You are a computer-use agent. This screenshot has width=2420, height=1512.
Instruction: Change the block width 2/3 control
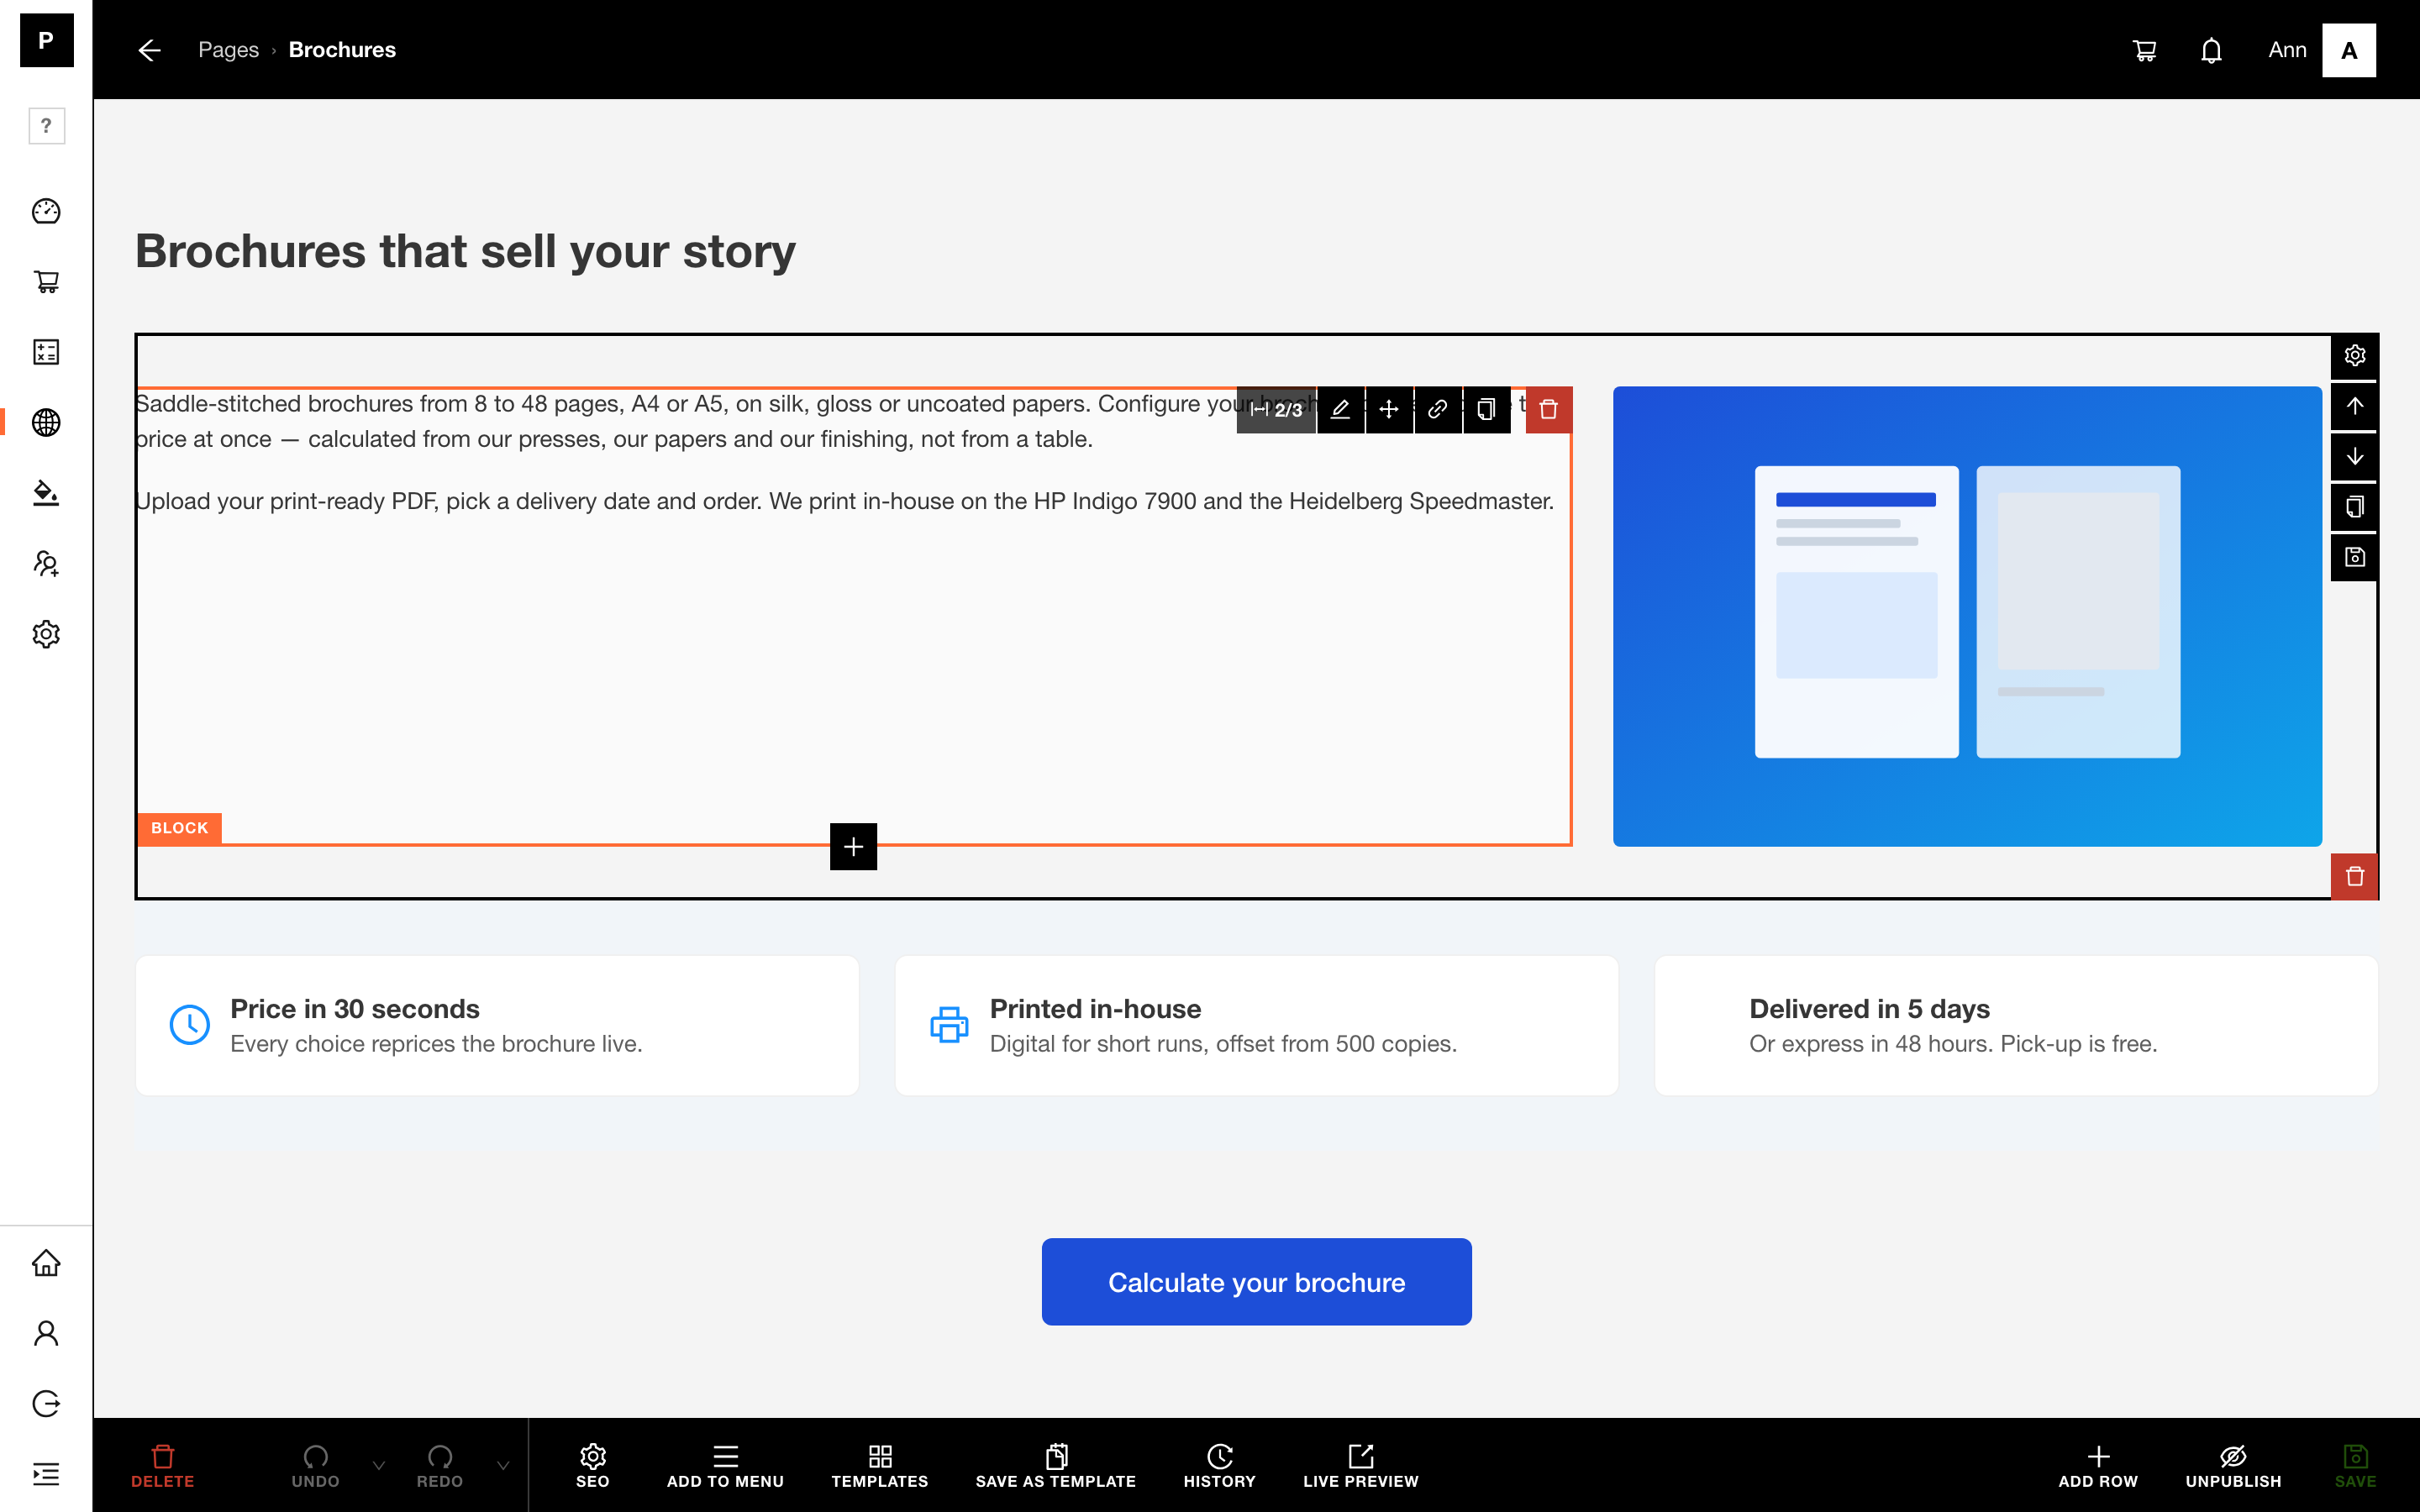(x=1276, y=409)
